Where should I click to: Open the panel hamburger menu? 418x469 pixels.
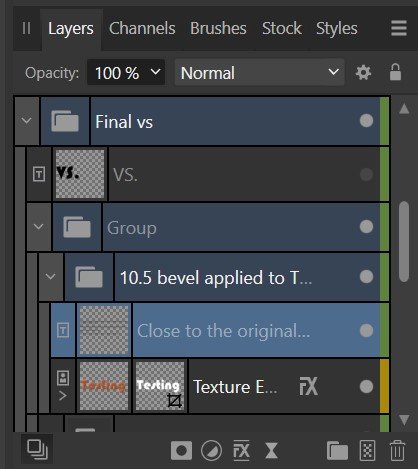click(399, 28)
